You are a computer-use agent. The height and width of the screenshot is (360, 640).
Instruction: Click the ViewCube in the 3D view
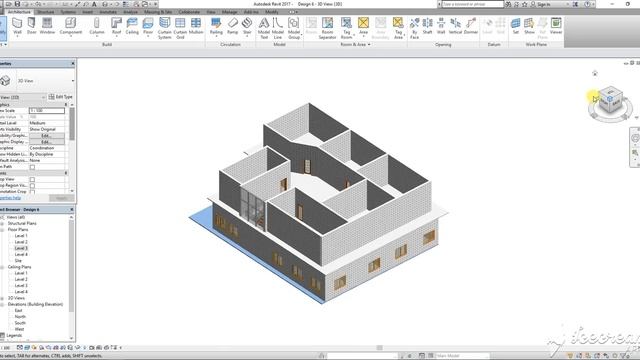(610, 101)
